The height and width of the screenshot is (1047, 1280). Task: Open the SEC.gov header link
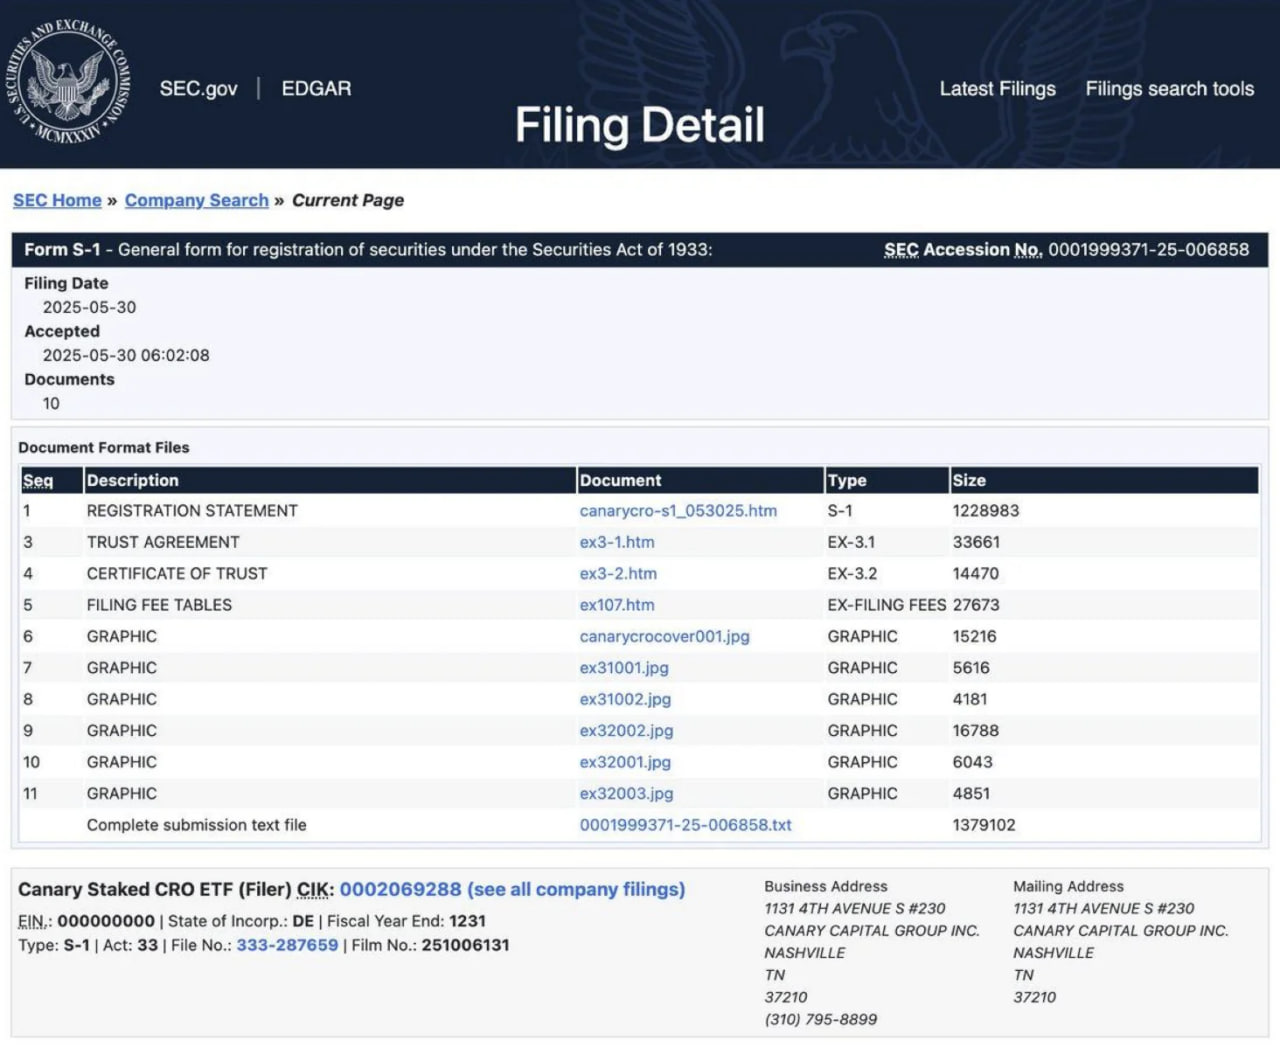(x=198, y=89)
